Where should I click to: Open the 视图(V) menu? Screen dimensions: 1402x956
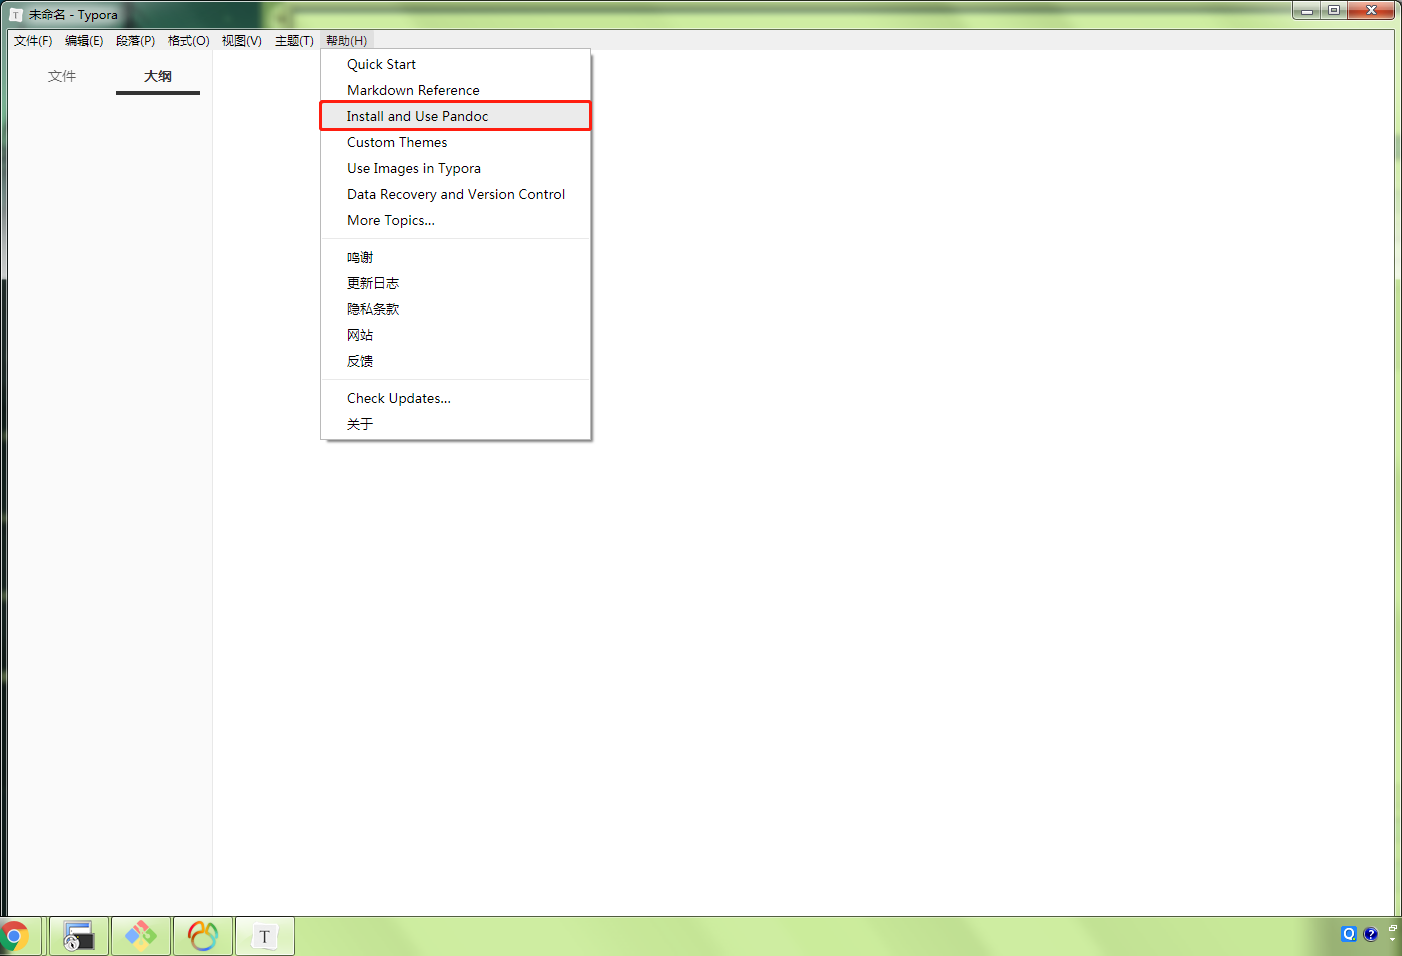point(241,41)
